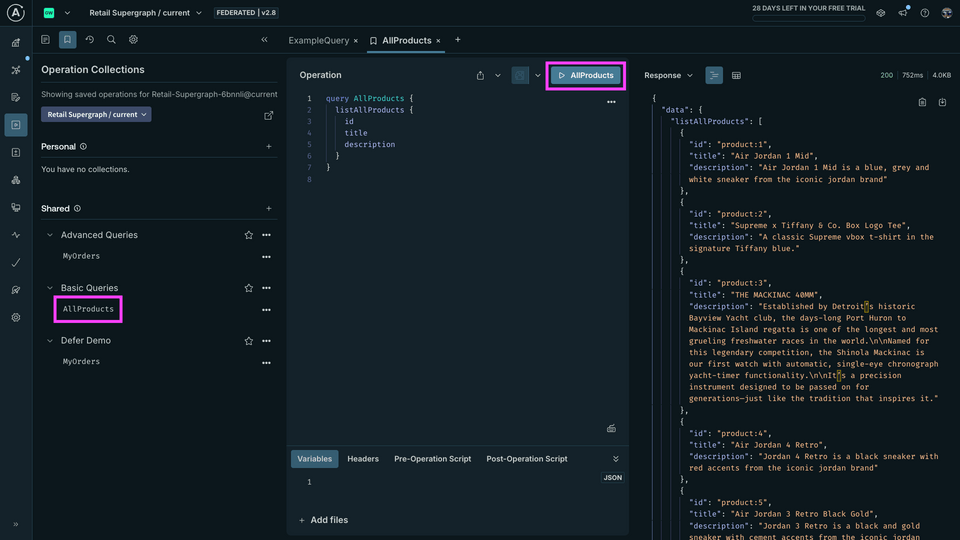Screen dimensions: 960x540
Task: Open more options for Defer Demo
Action: 266,341
